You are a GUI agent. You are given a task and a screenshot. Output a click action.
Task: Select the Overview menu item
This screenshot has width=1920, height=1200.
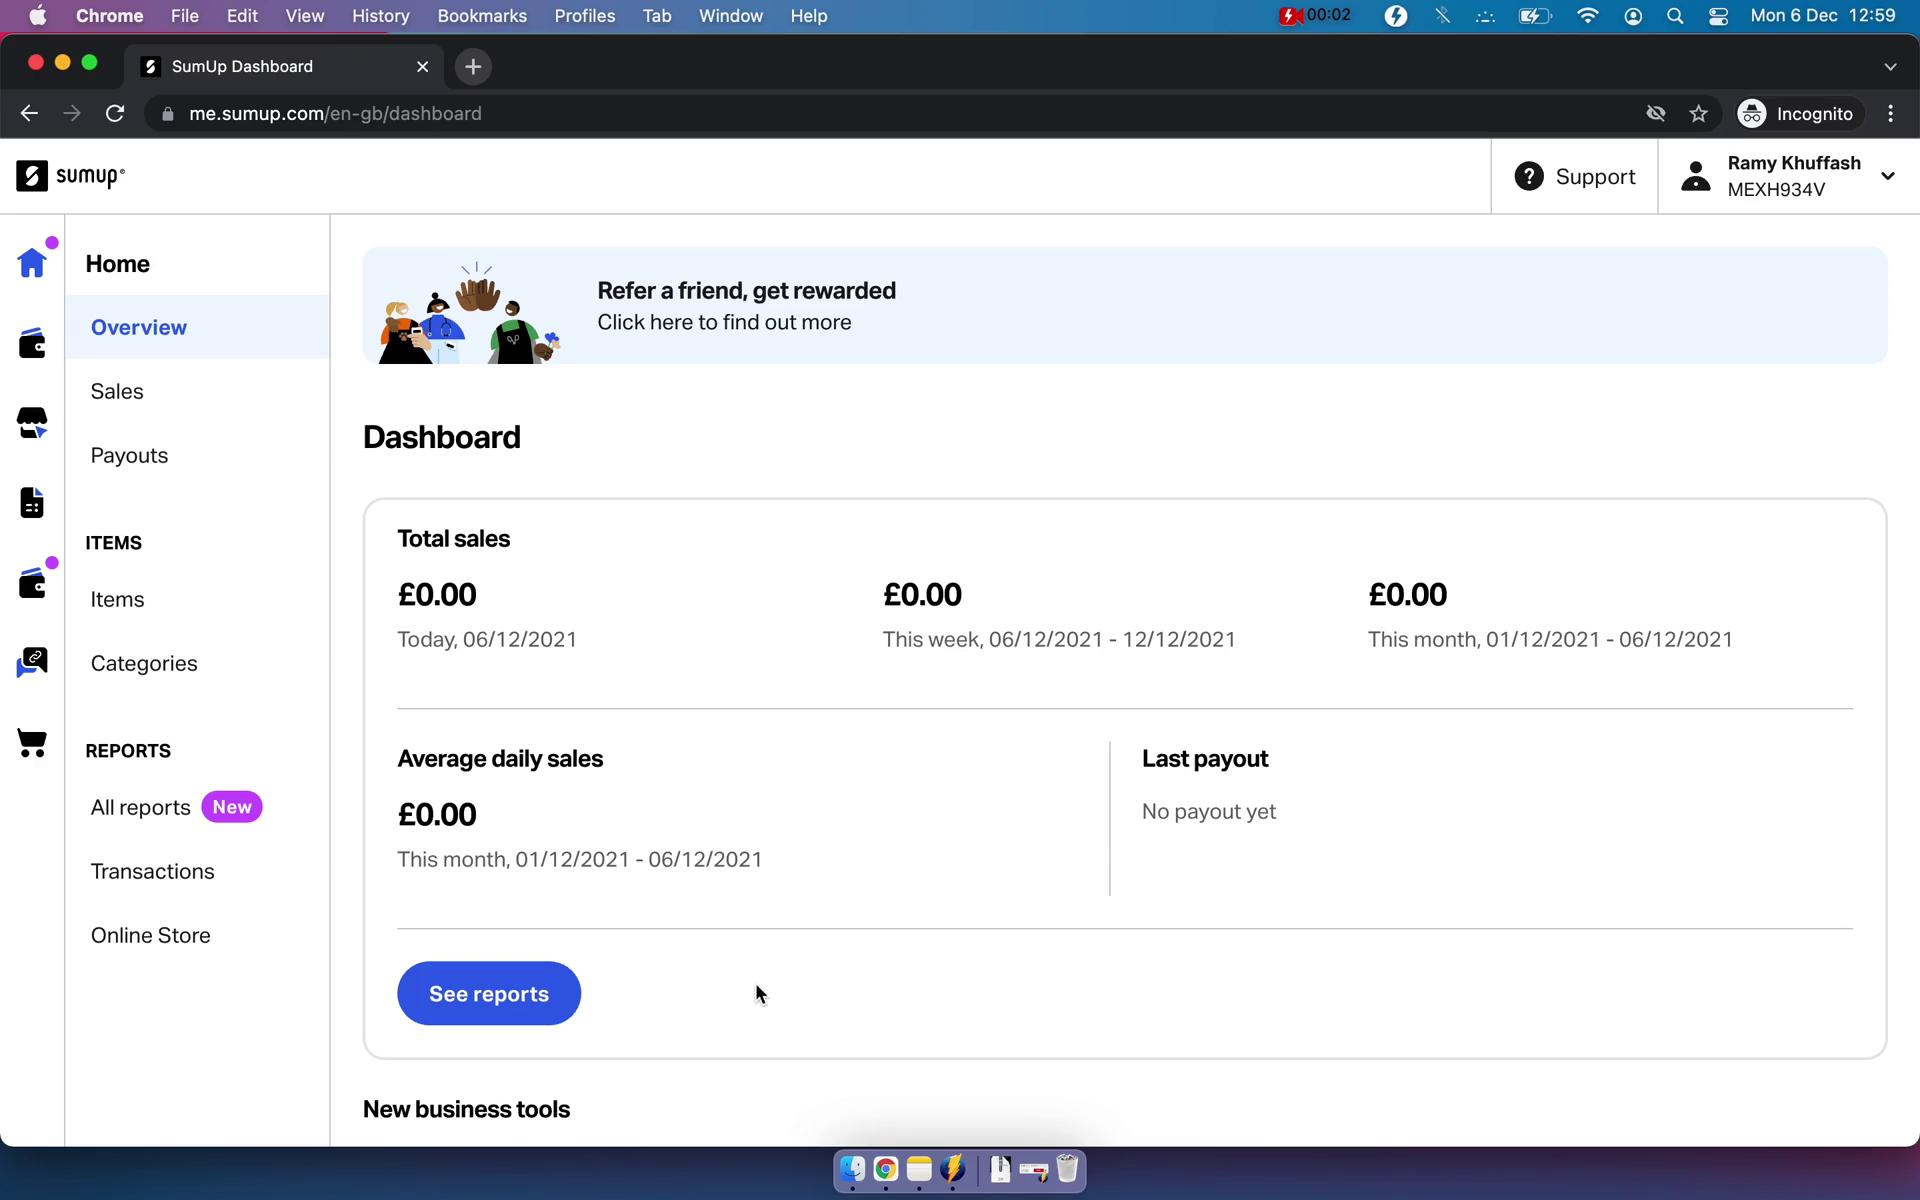tap(138, 326)
